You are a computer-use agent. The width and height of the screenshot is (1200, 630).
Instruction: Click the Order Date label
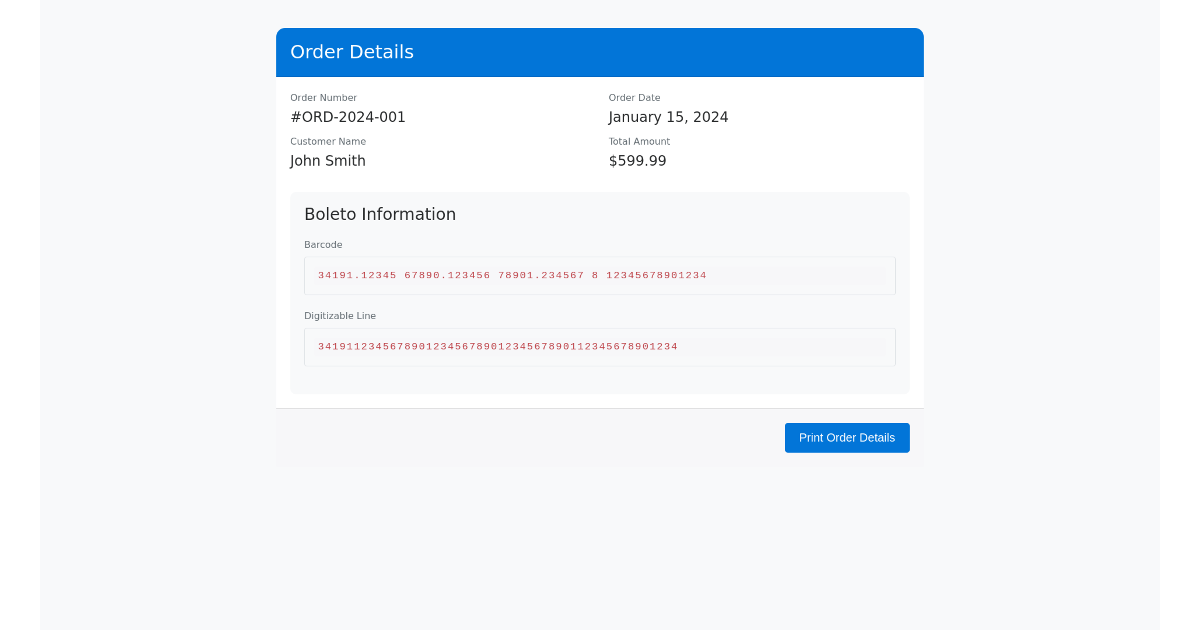[634, 97]
